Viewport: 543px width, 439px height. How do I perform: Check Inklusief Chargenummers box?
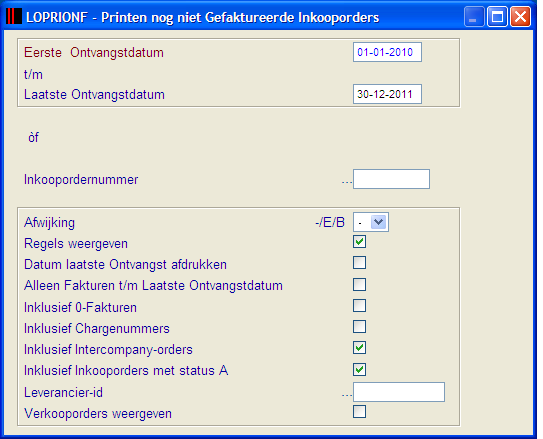click(359, 326)
